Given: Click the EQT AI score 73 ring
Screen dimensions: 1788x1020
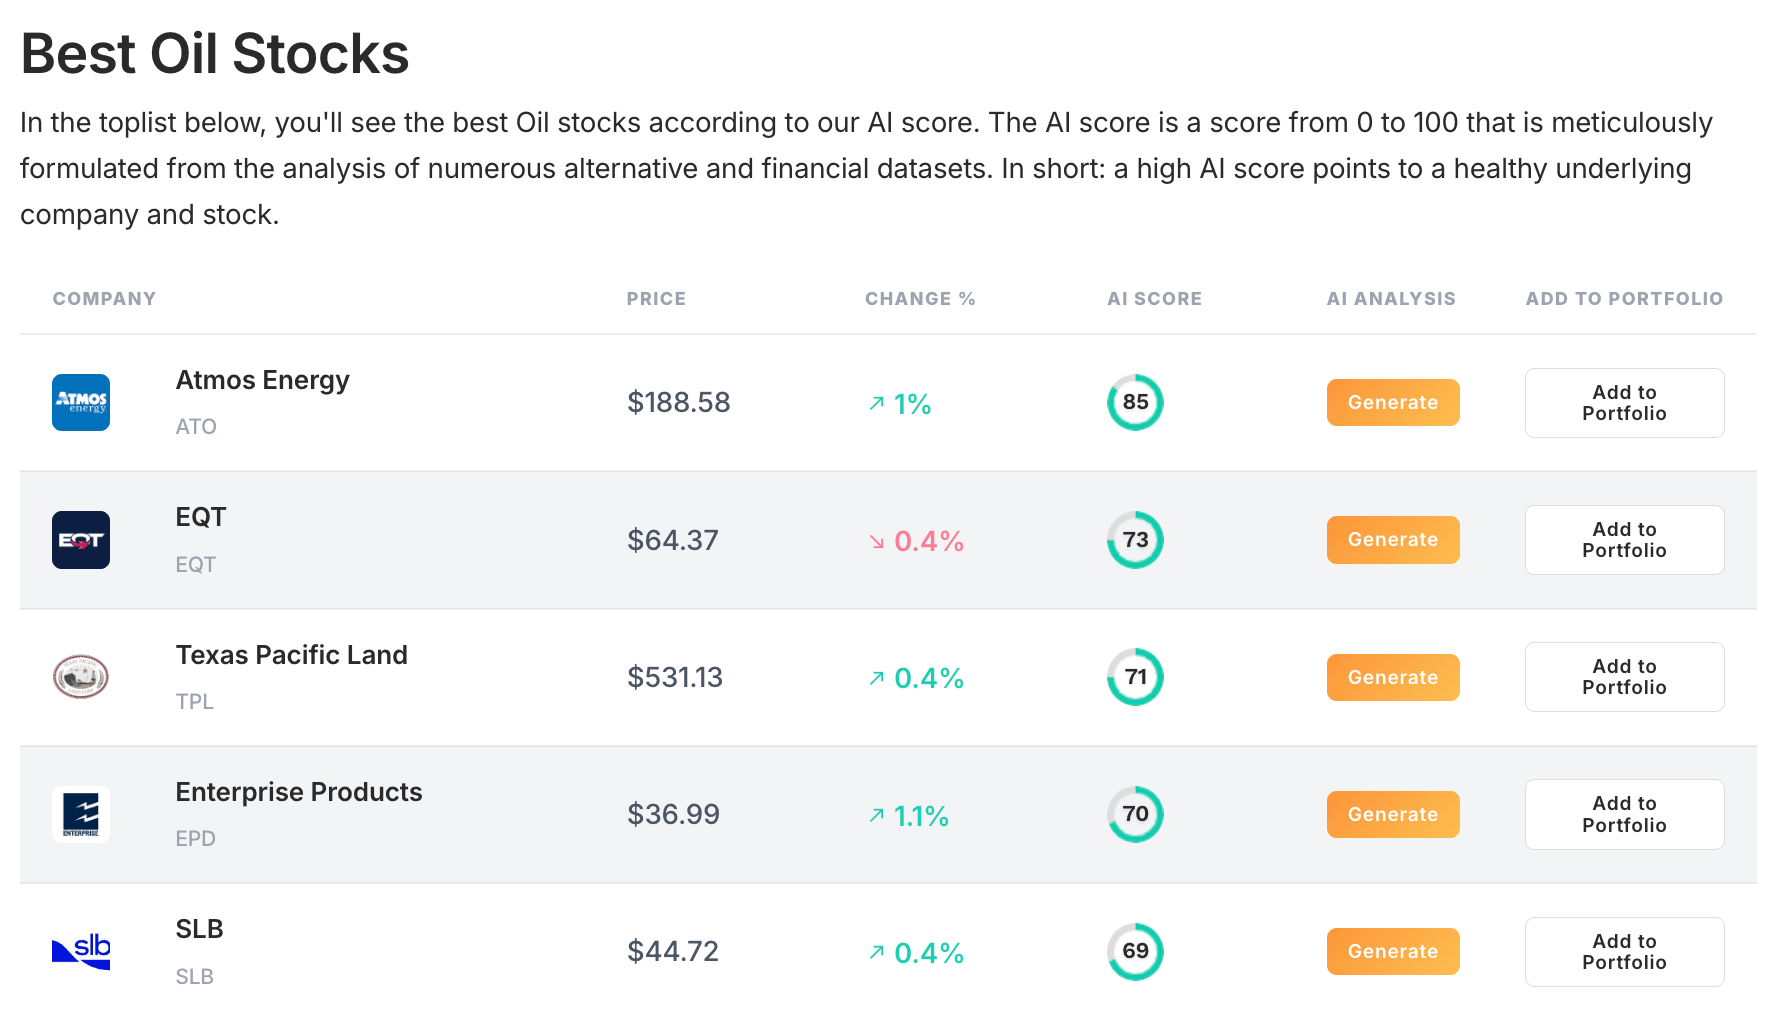Looking at the screenshot, I should point(1135,540).
